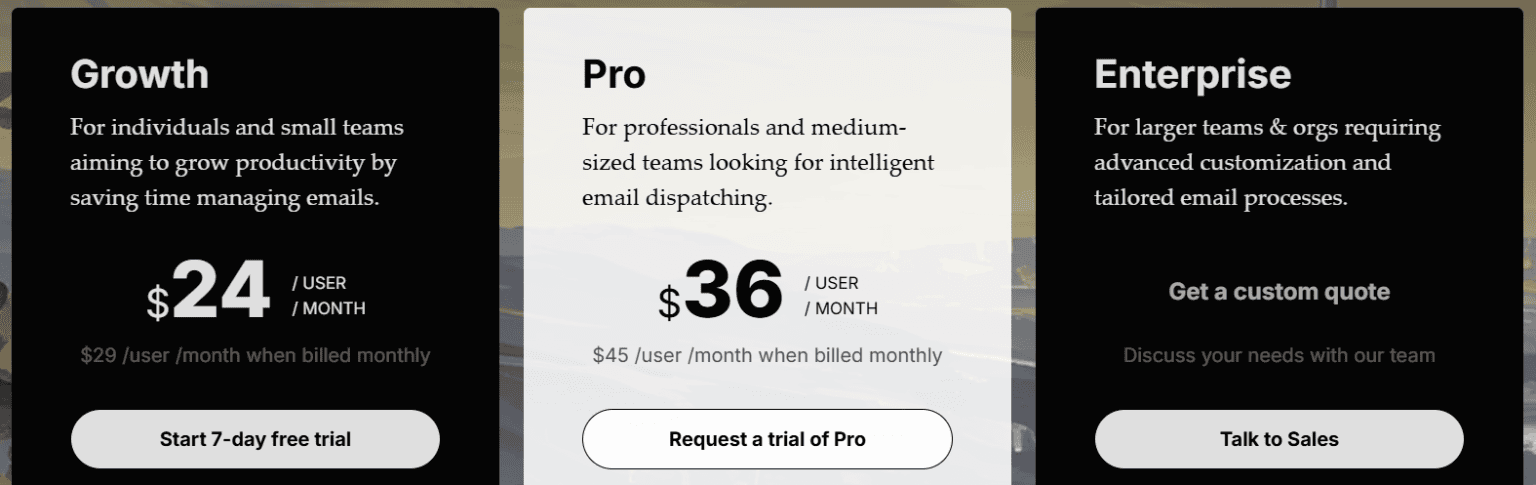Click the /USER /MONTH label beside $36
This screenshot has width=1536, height=485.
click(840, 296)
